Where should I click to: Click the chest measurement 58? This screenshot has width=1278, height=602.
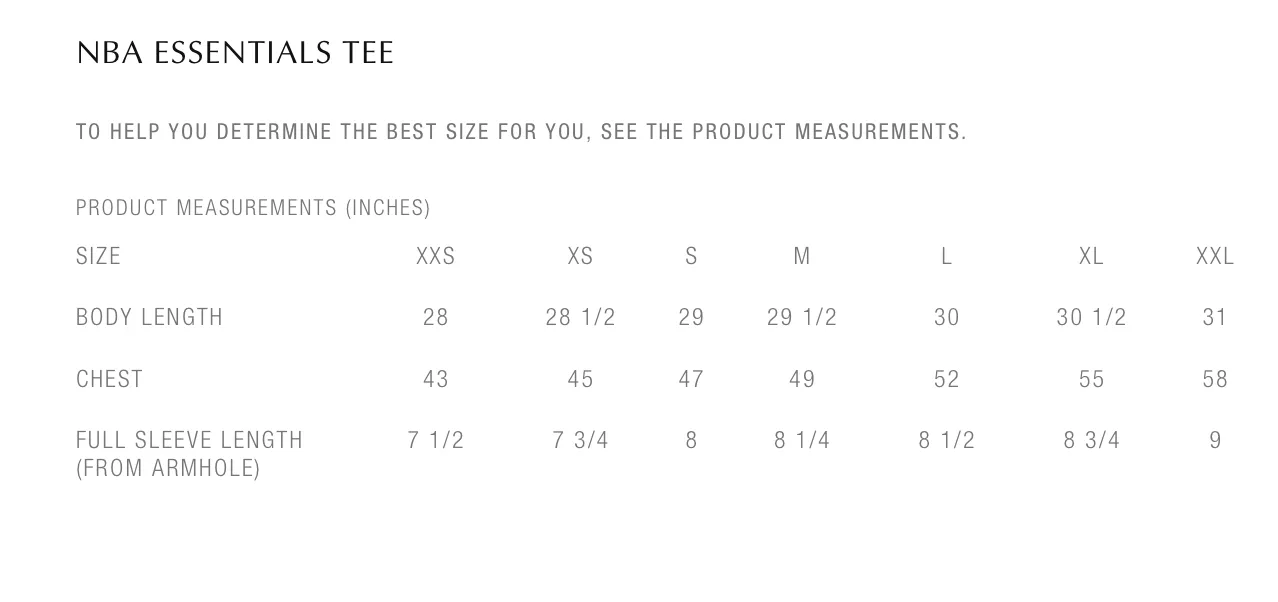tap(1215, 380)
